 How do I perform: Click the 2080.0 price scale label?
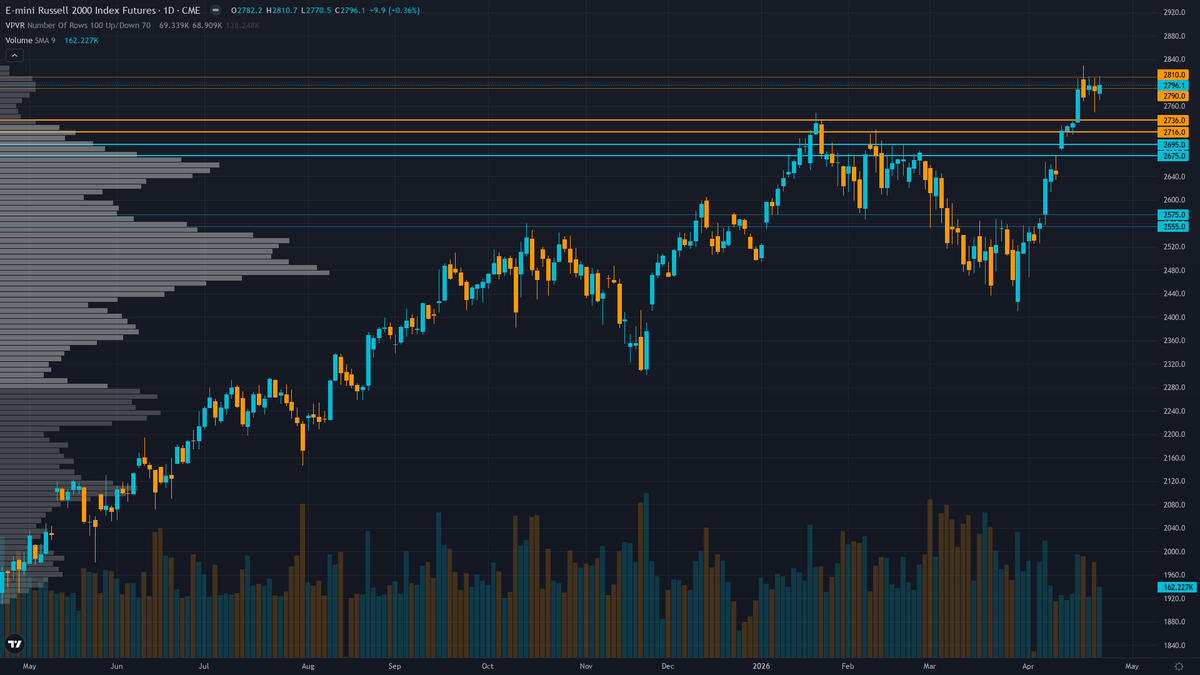tap(1174, 505)
